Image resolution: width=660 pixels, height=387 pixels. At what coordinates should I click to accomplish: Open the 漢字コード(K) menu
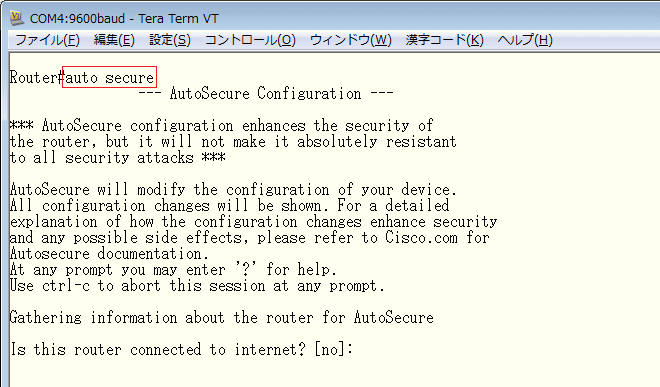(444, 40)
